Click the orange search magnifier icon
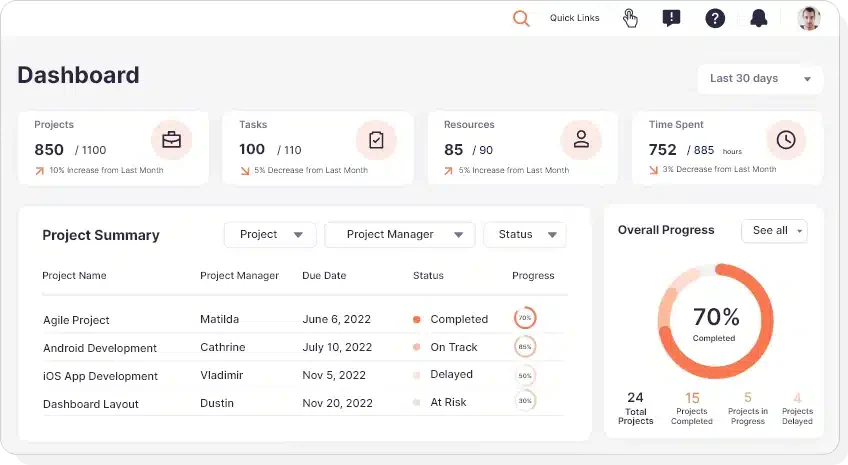 pyautogui.click(x=521, y=18)
